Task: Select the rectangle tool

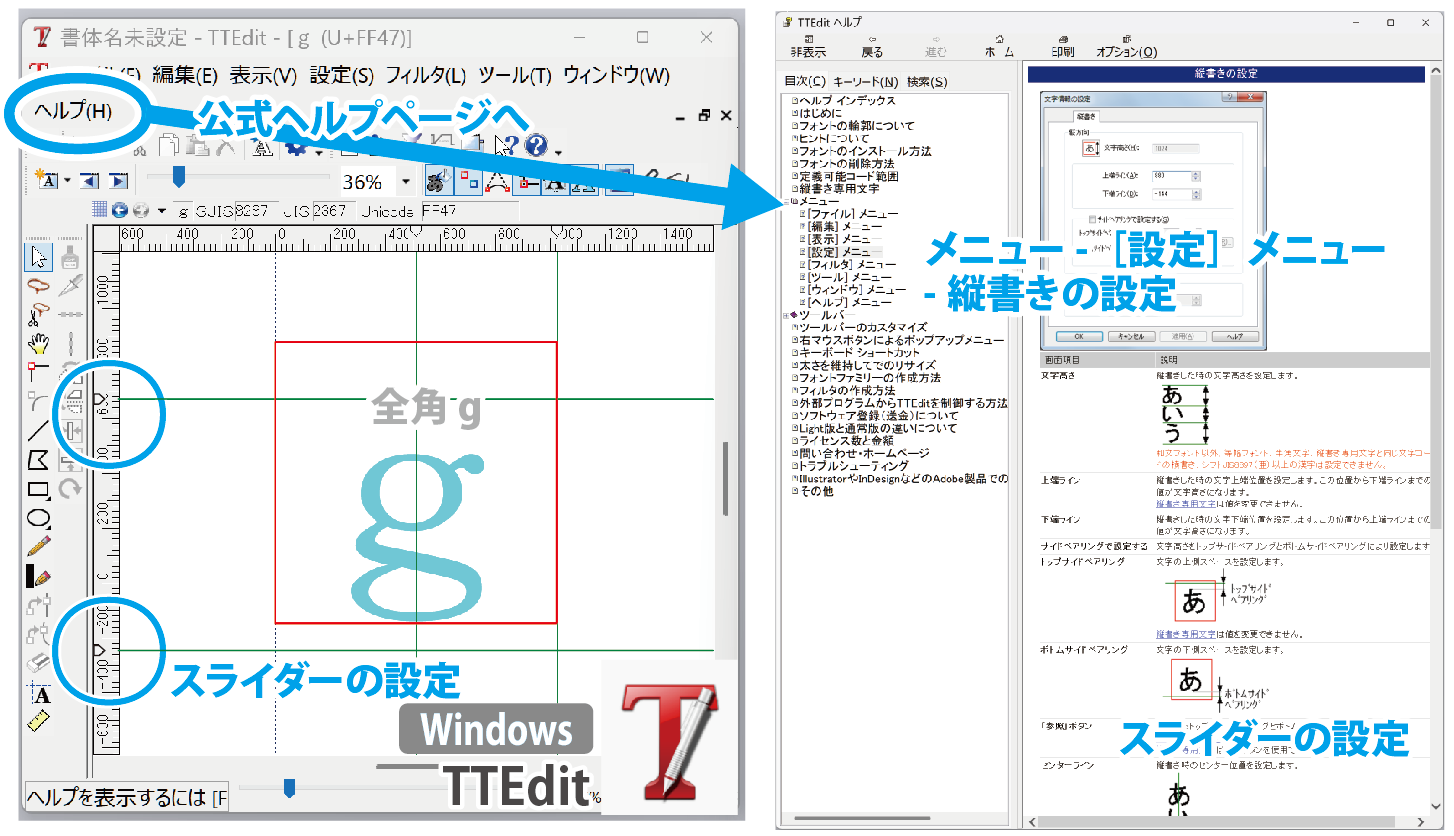Action: [x=38, y=489]
